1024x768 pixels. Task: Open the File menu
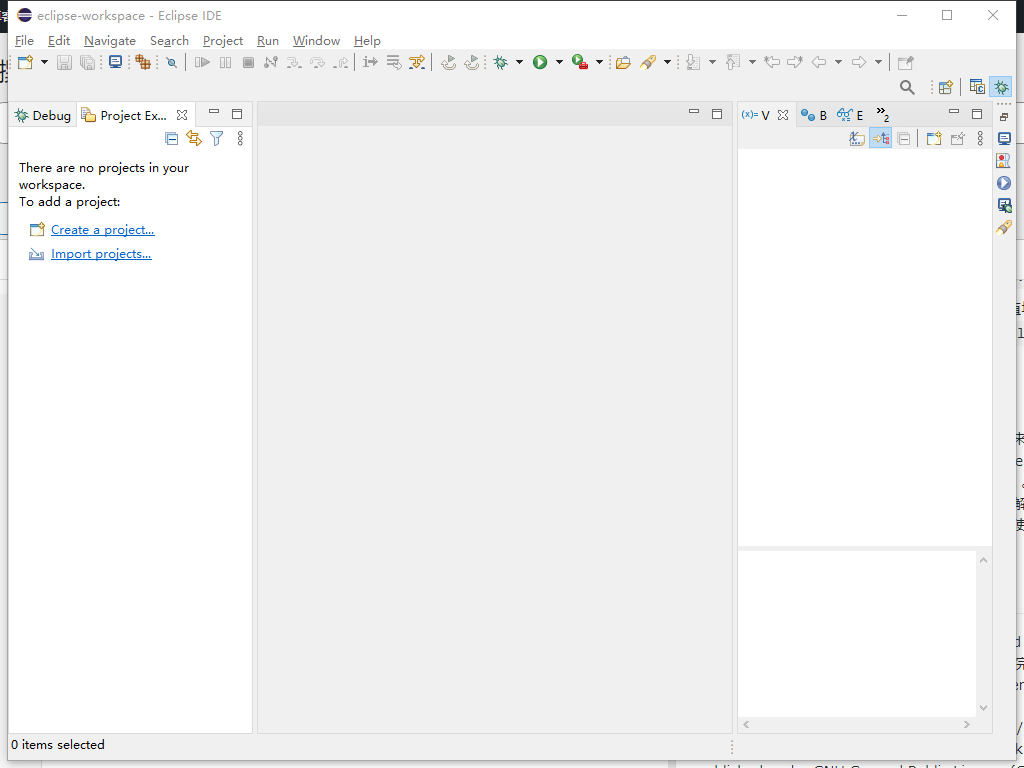(24, 40)
